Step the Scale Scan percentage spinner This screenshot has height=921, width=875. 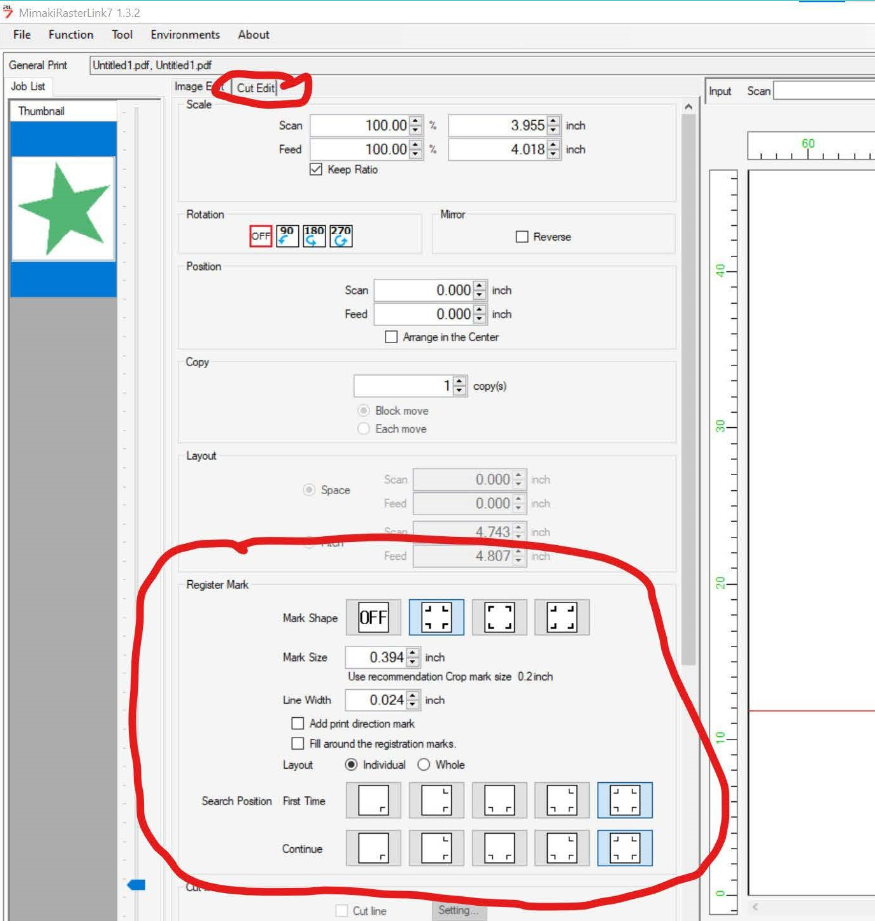pyautogui.click(x=416, y=125)
